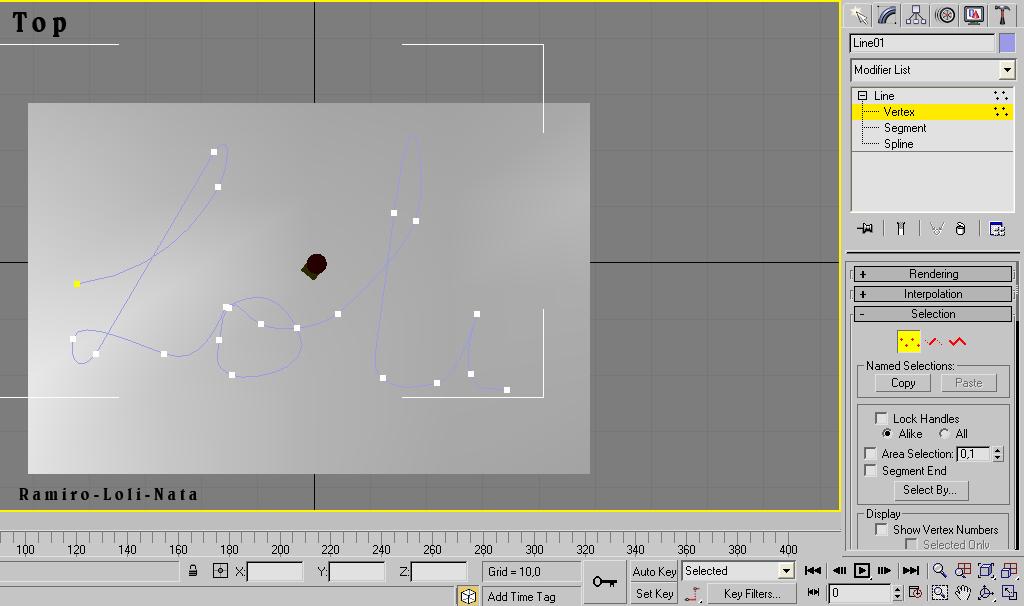Select the Zoom All tool

click(963, 571)
